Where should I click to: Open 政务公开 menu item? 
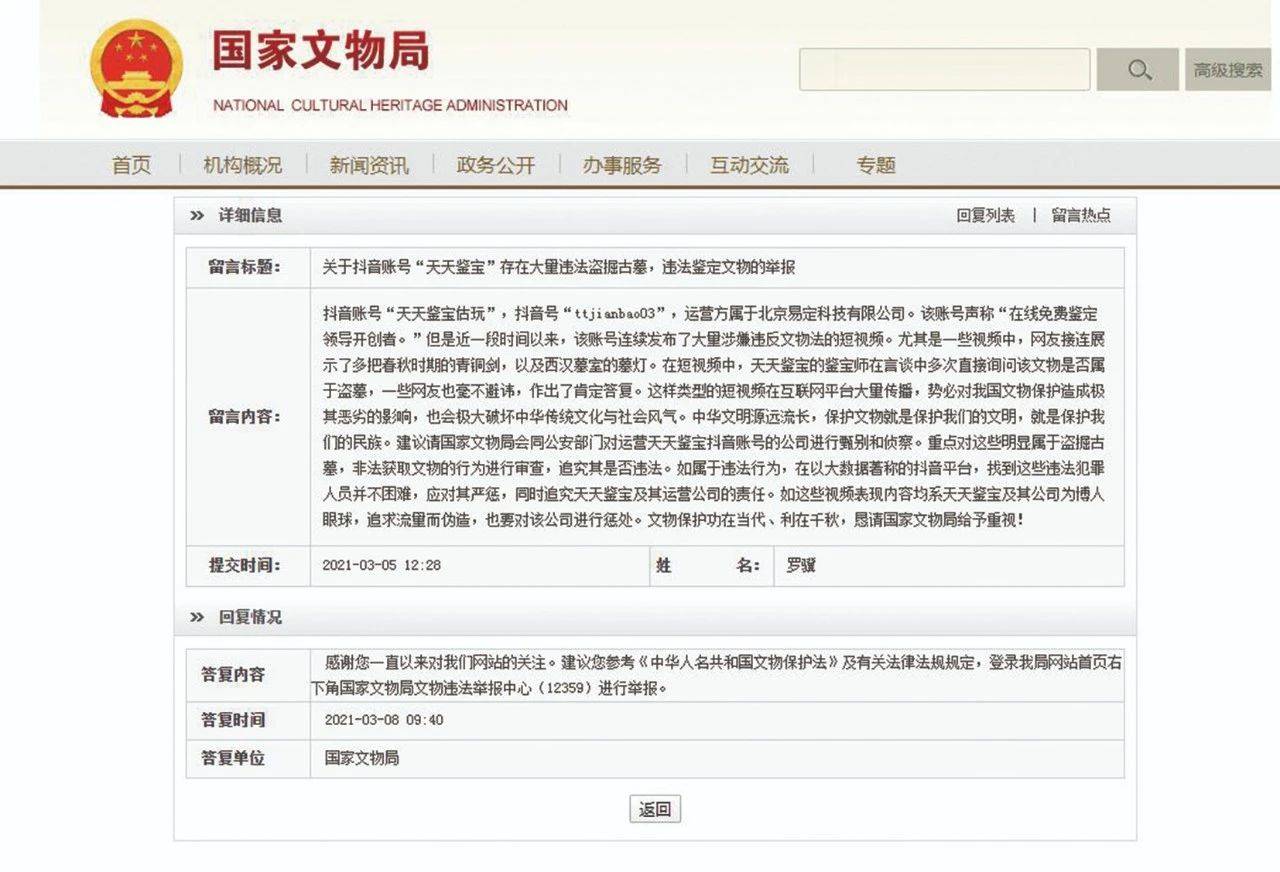[x=496, y=165]
